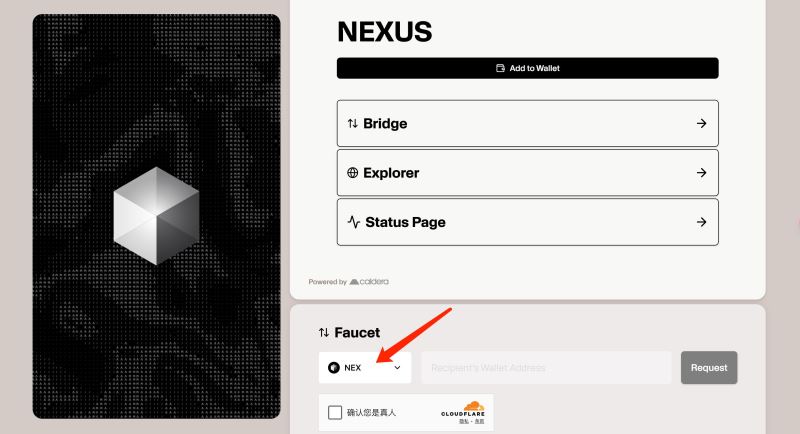This screenshot has height=434, width=800.
Task: Open the NEX token dropdown
Action: click(x=365, y=368)
